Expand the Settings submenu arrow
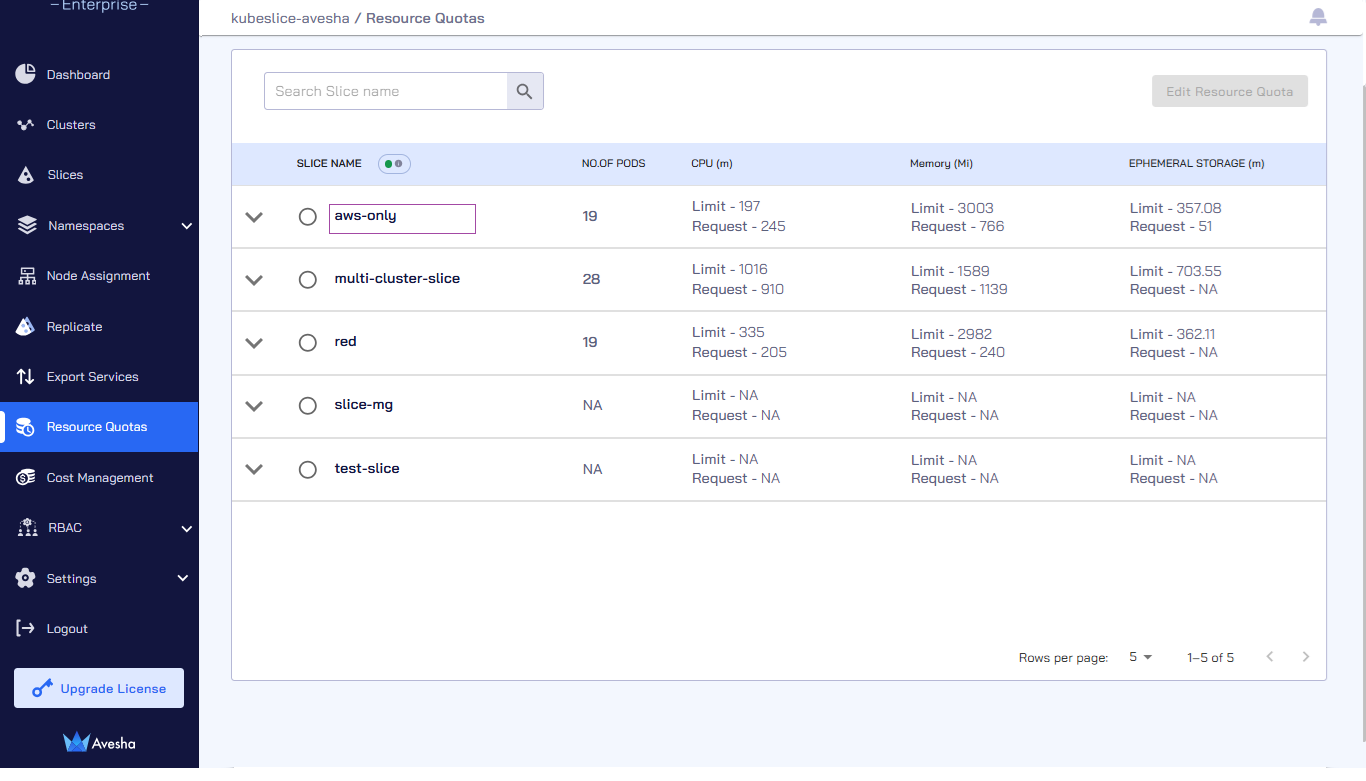Image resolution: width=1366 pixels, height=781 pixels. pos(182,578)
